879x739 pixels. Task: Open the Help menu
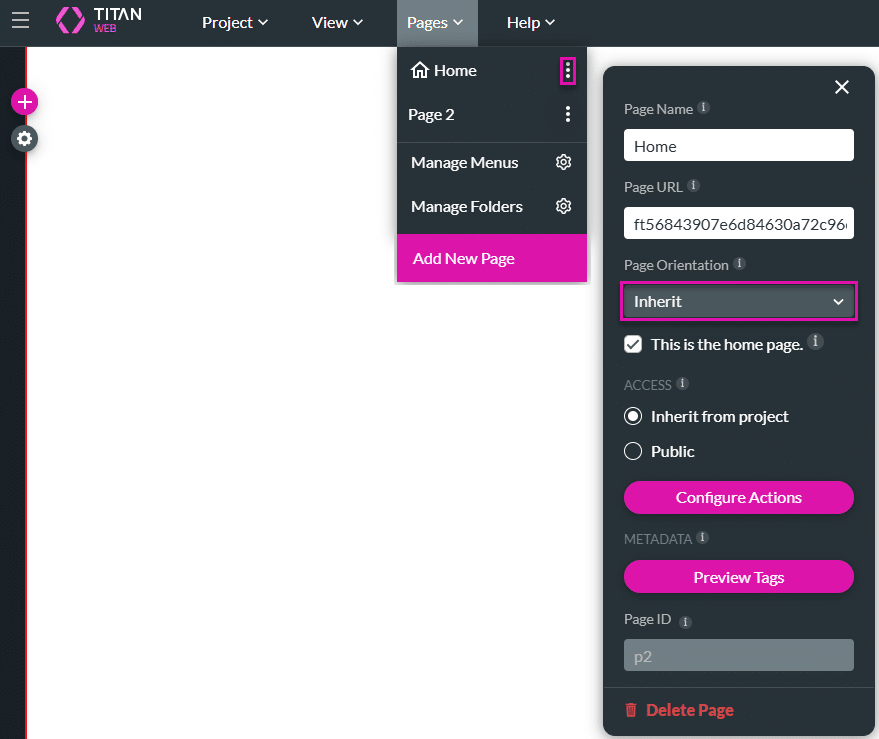(530, 22)
